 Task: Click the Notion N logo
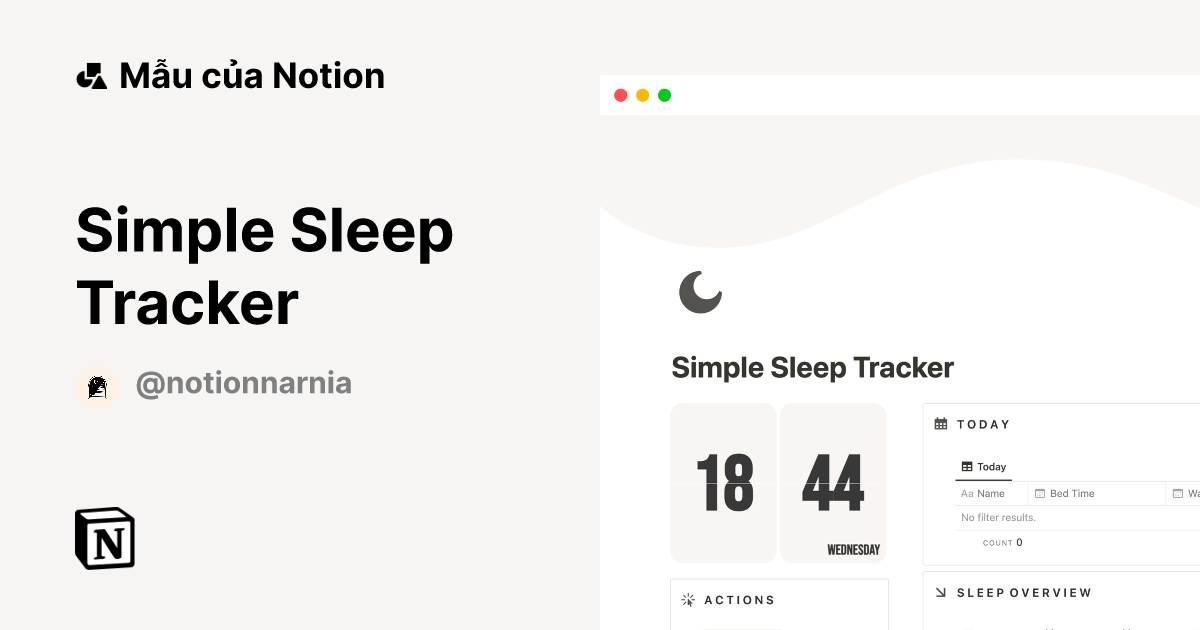pyautogui.click(x=105, y=538)
